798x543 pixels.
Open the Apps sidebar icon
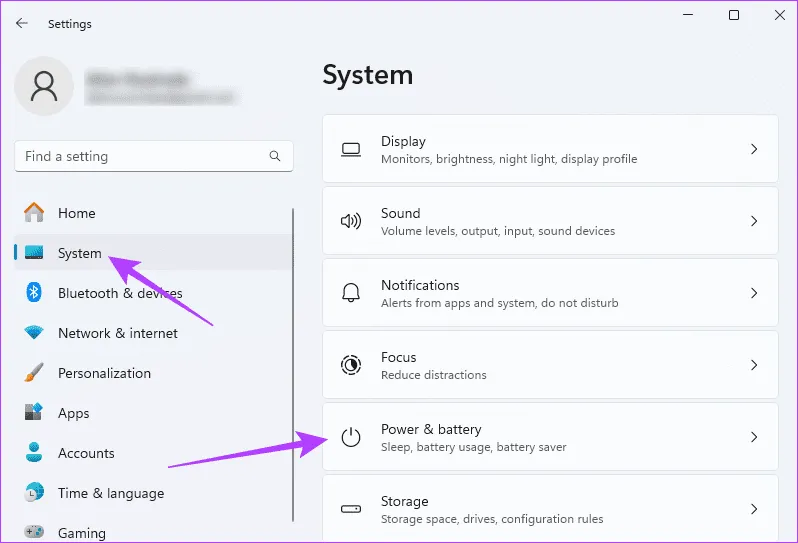tap(34, 413)
